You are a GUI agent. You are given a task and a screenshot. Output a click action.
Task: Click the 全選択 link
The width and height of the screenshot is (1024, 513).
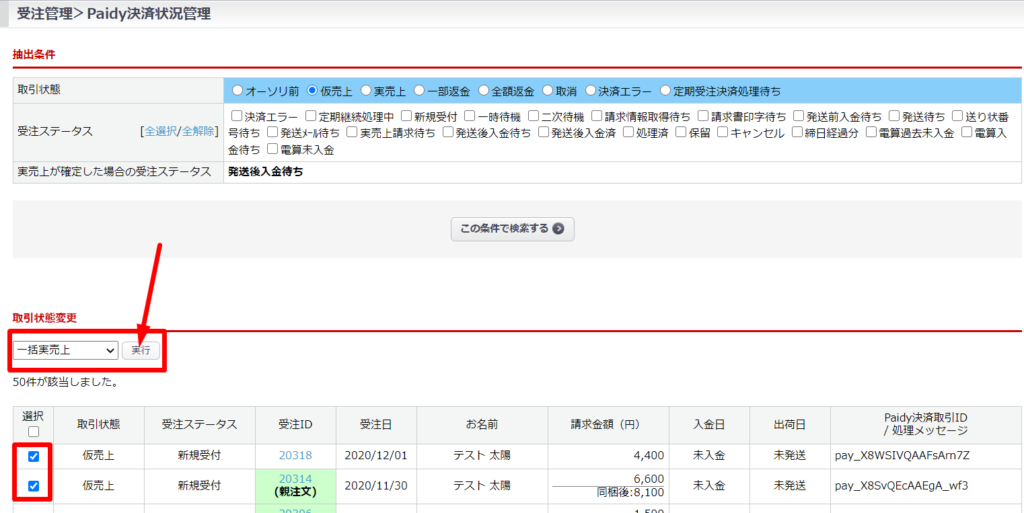[x=160, y=131]
